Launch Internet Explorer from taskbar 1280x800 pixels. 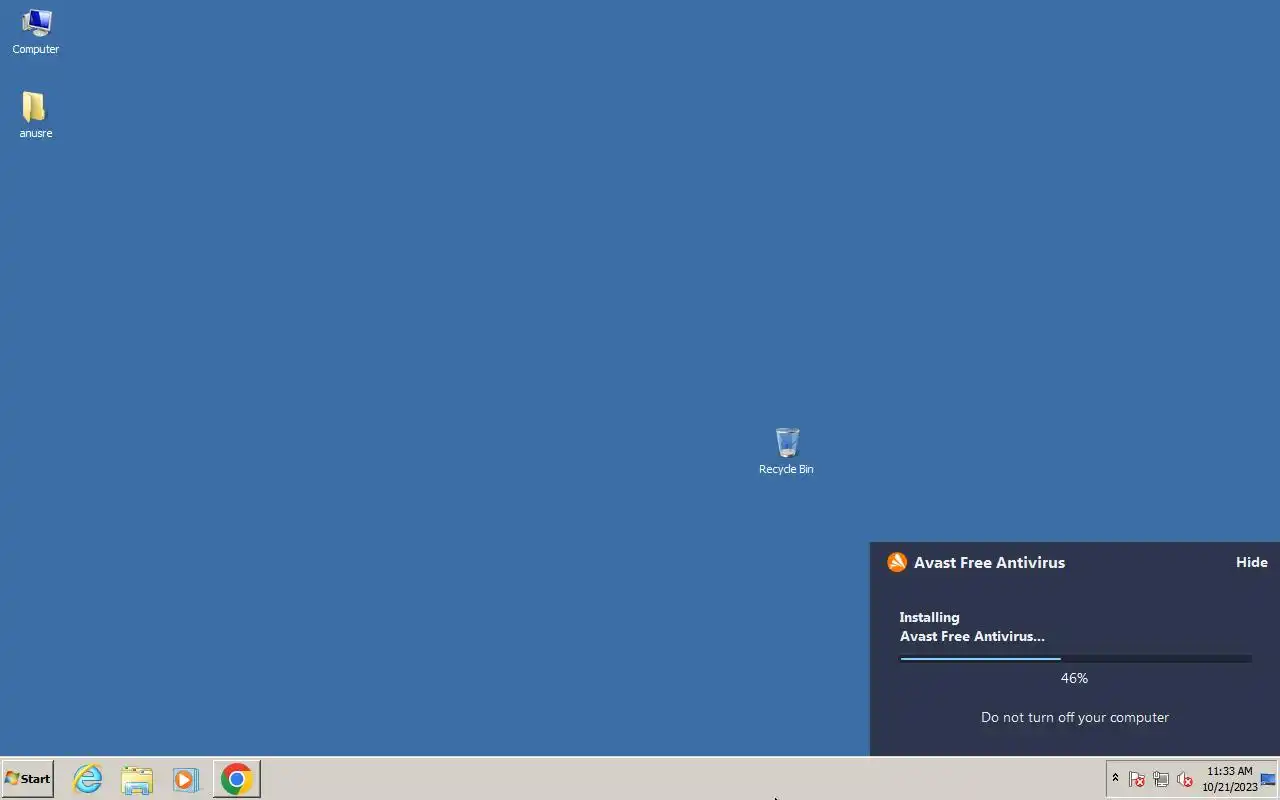tap(88, 779)
